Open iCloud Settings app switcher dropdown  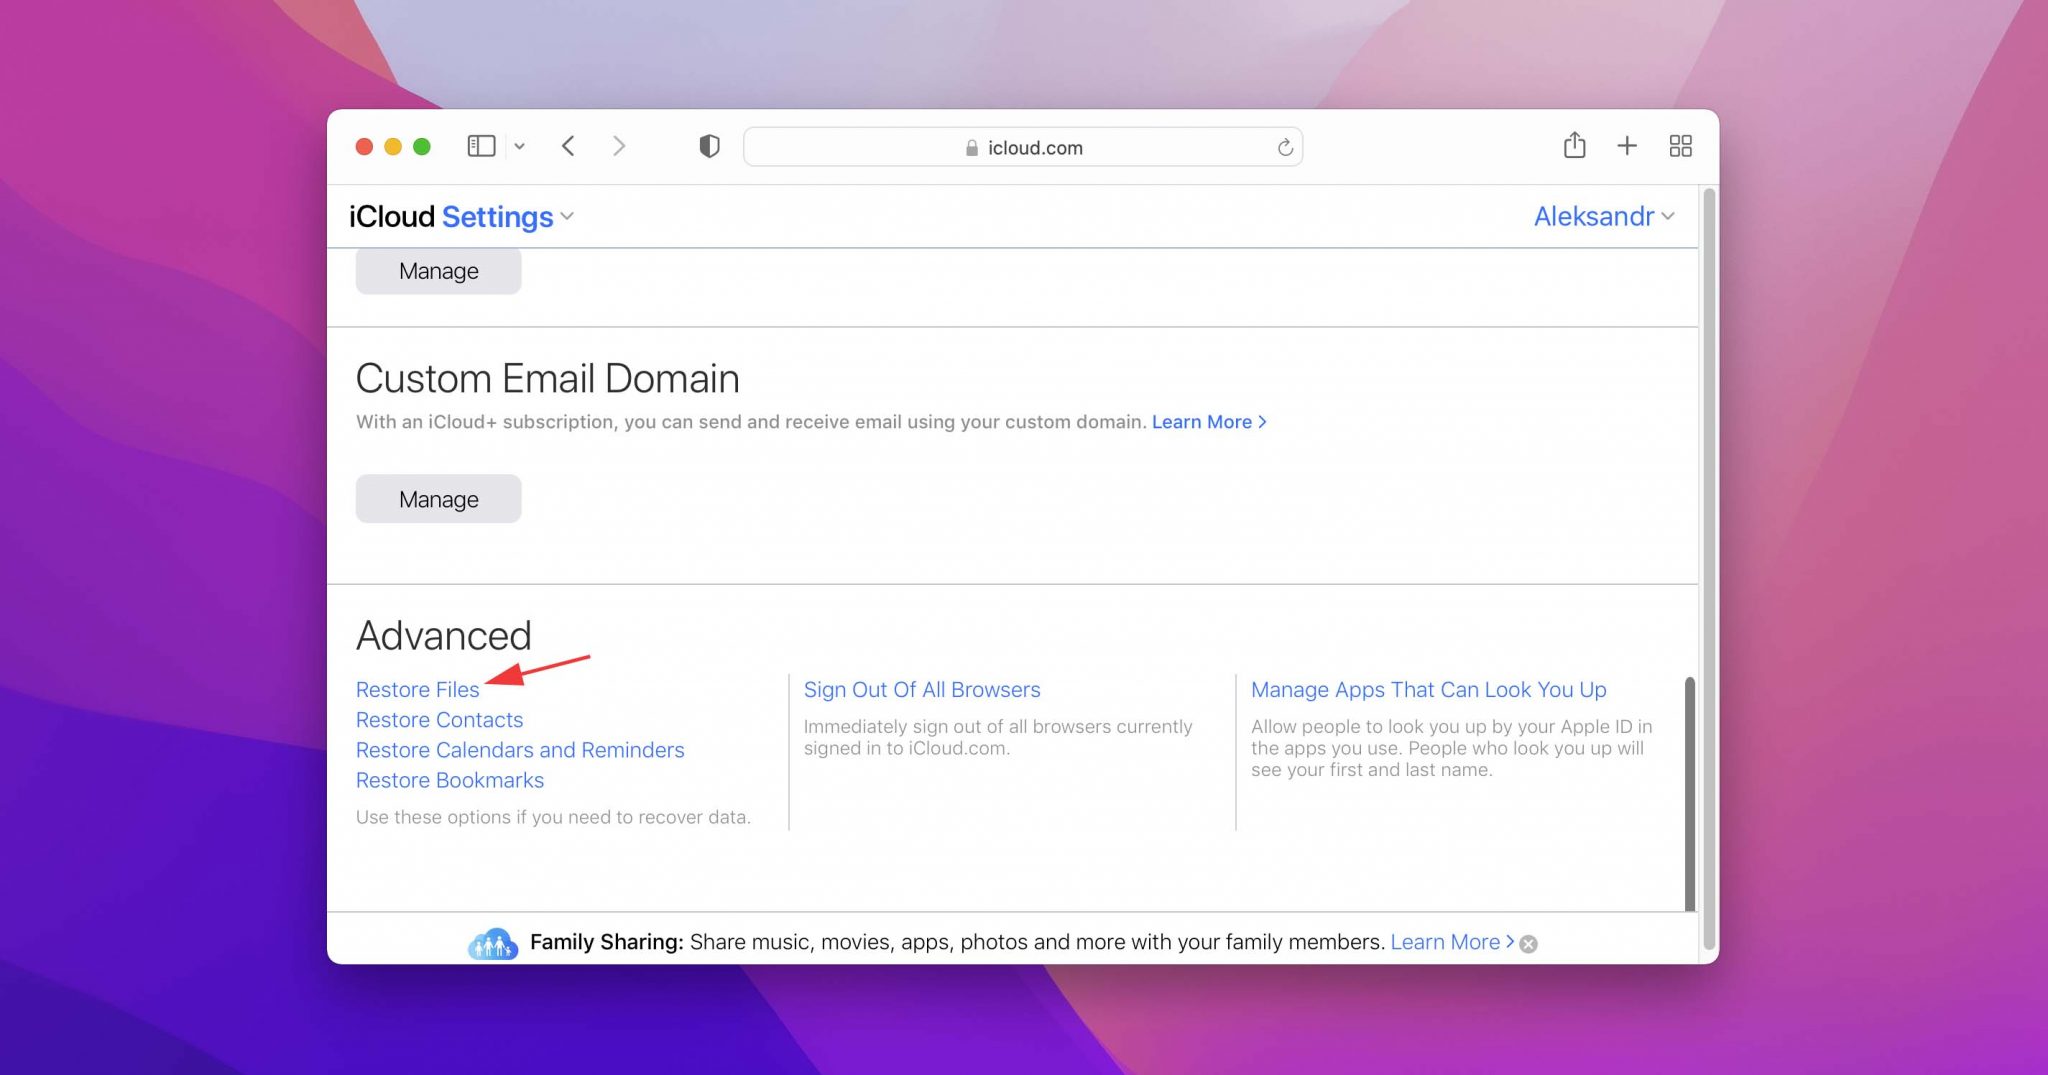tap(567, 216)
